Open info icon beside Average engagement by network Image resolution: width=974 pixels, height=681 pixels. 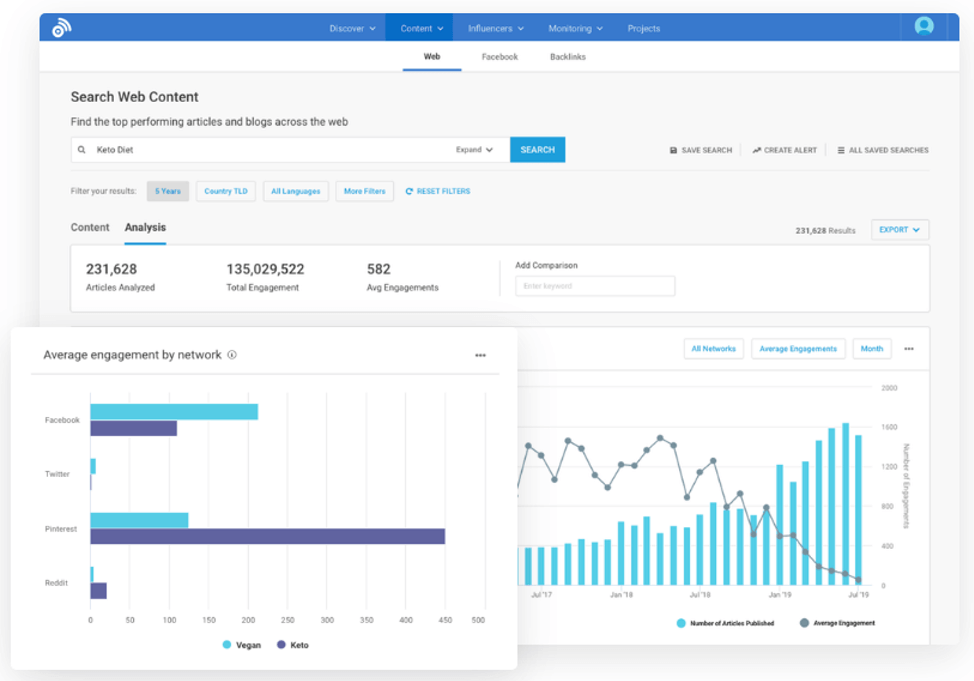[x=232, y=355]
